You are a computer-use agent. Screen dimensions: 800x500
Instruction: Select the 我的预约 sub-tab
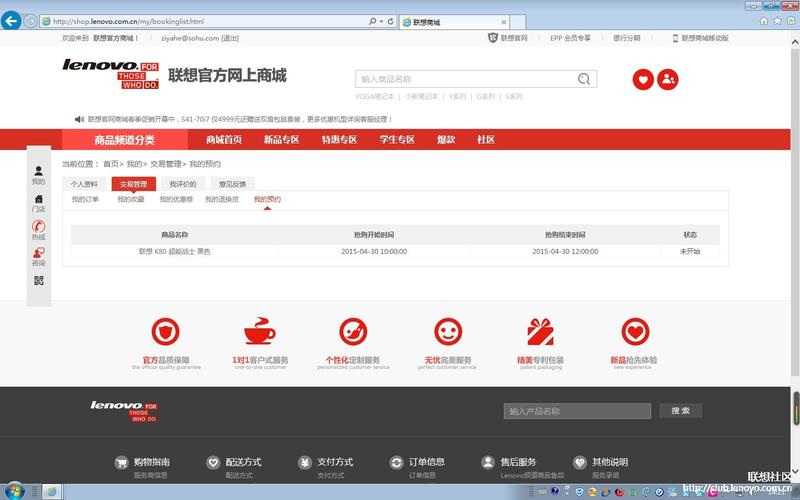tap(267, 199)
